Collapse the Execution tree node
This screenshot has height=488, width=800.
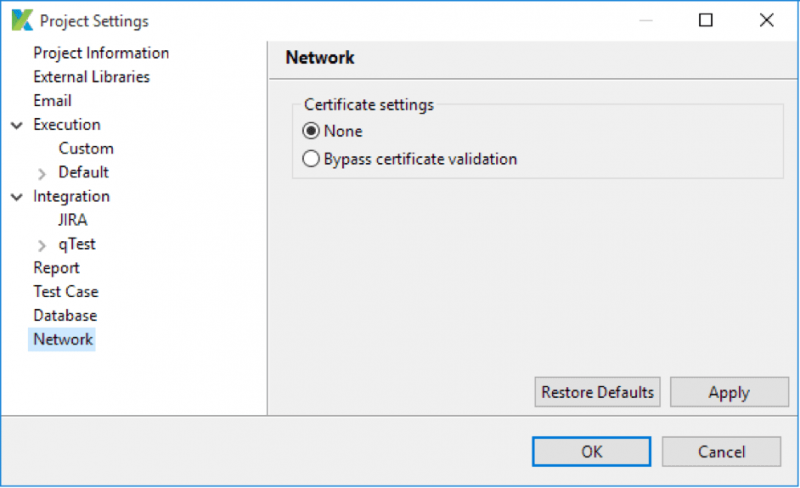tap(16, 125)
